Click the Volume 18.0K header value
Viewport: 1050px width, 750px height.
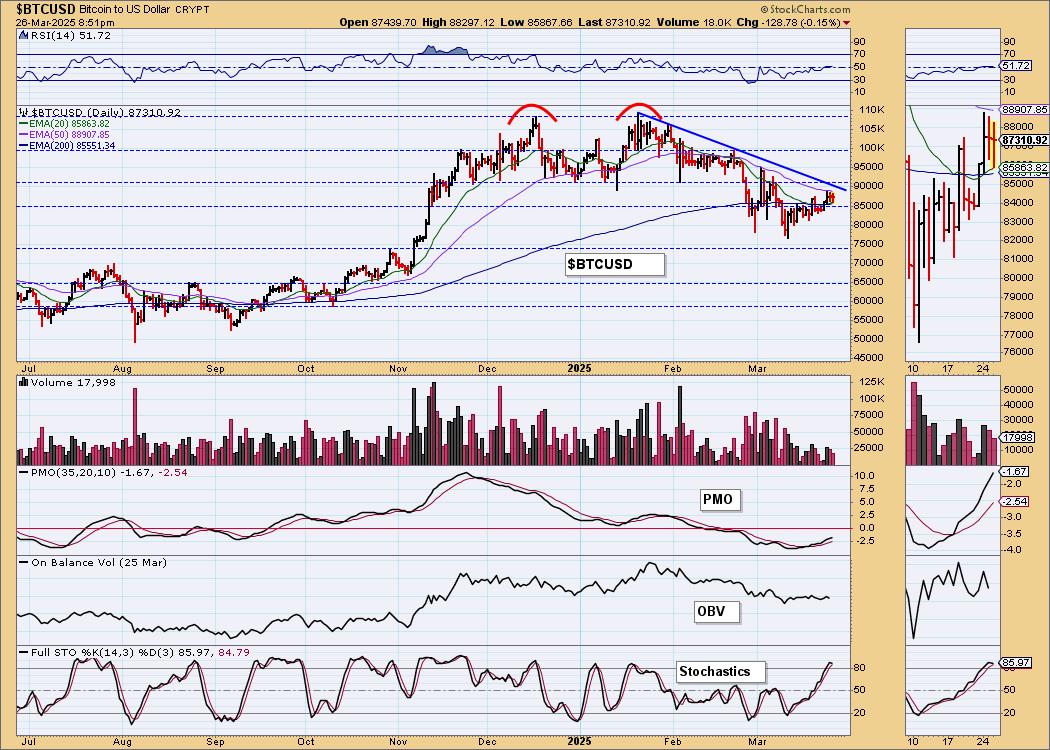(694, 22)
